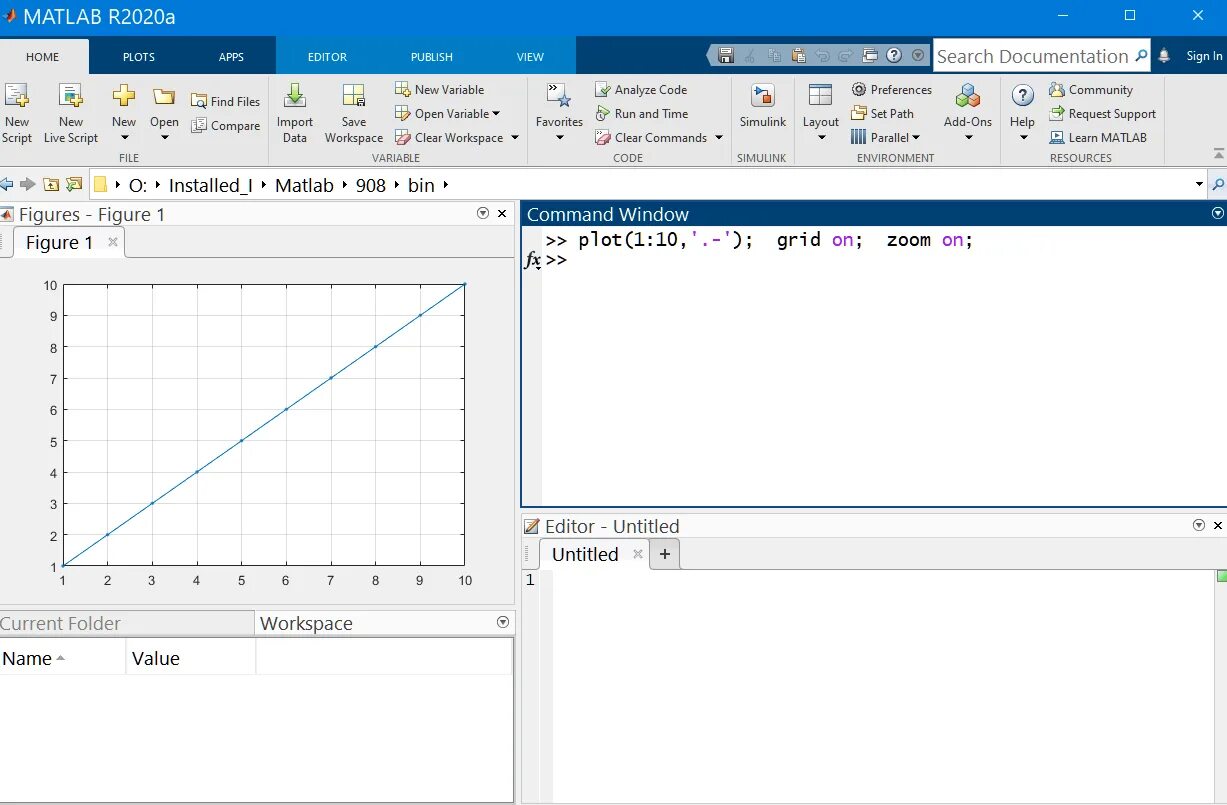Open the address bar history dropdown

[x=1199, y=184]
